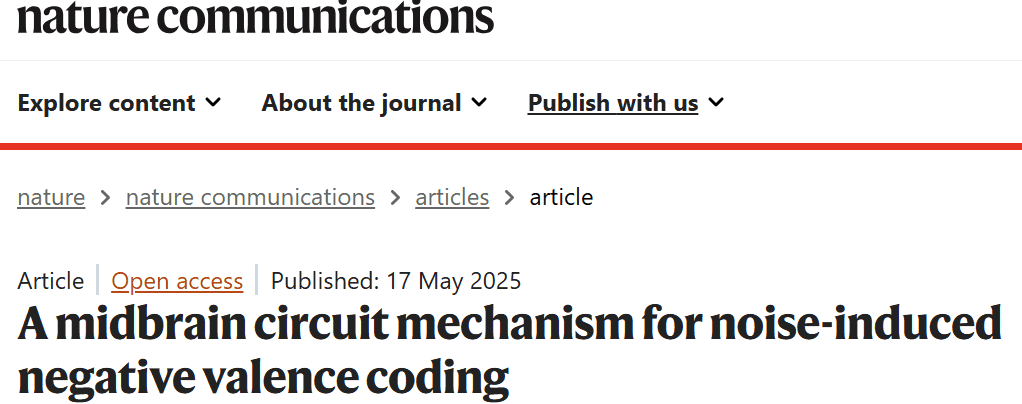The image size is (1022, 404).
Task: Click the Published: 17 May 2025 date
Action: click(x=396, y=281)
